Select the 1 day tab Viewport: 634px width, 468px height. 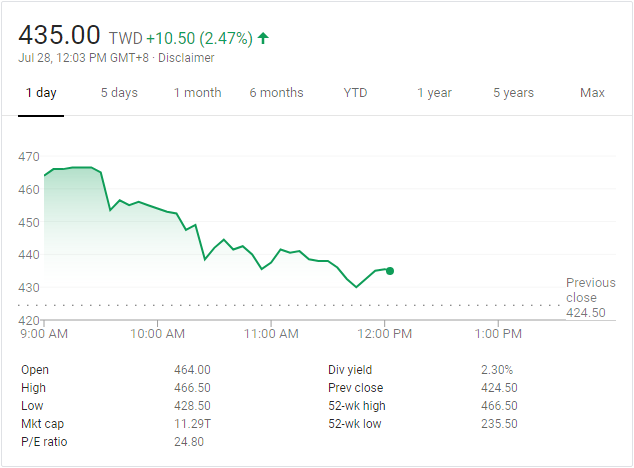pos(41,93)
